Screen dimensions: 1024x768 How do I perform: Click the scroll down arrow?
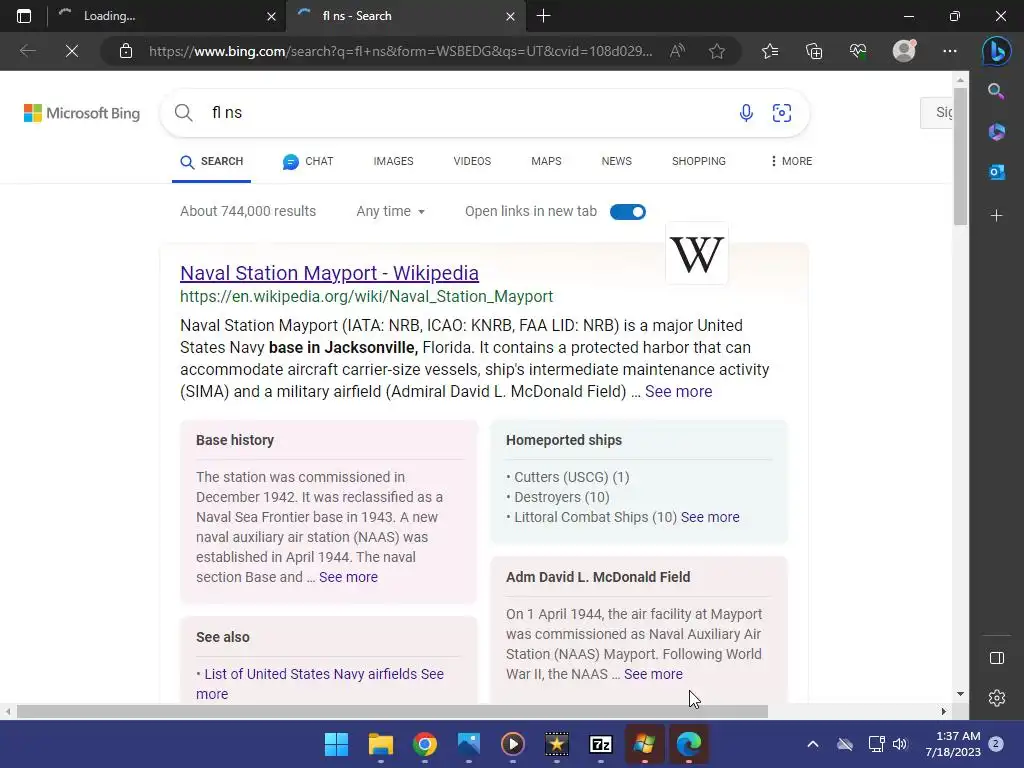click(960, 694)
